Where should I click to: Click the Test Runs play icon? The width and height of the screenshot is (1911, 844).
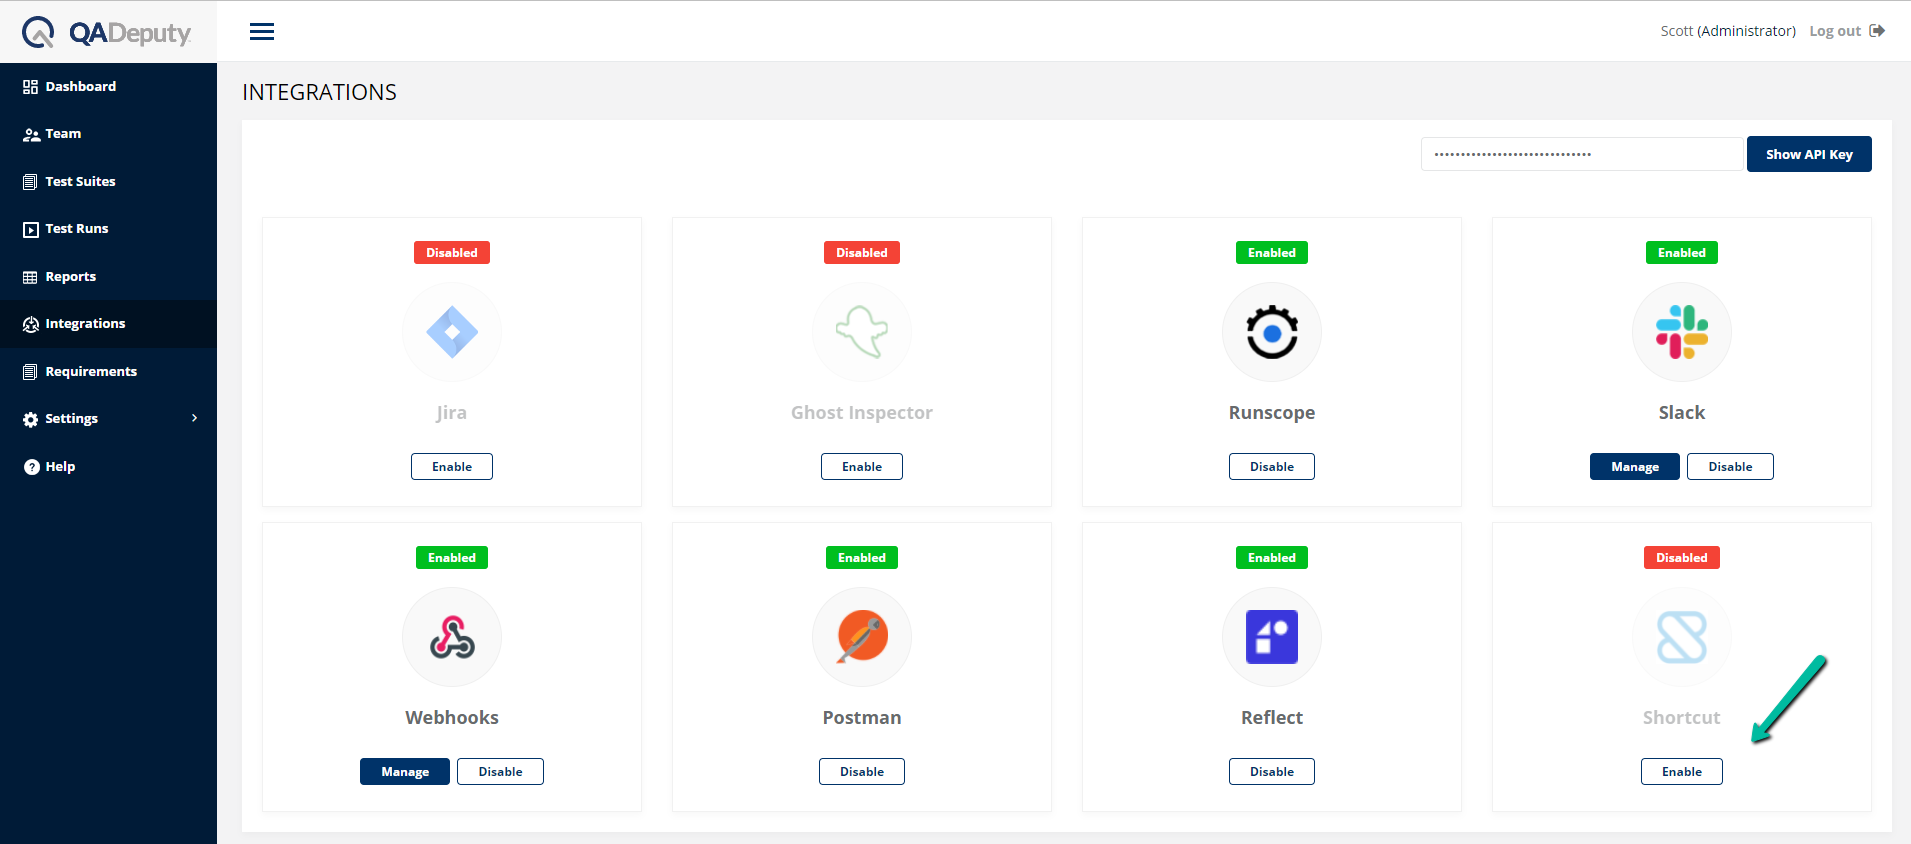pyautogui.click(x=31, y=229)
